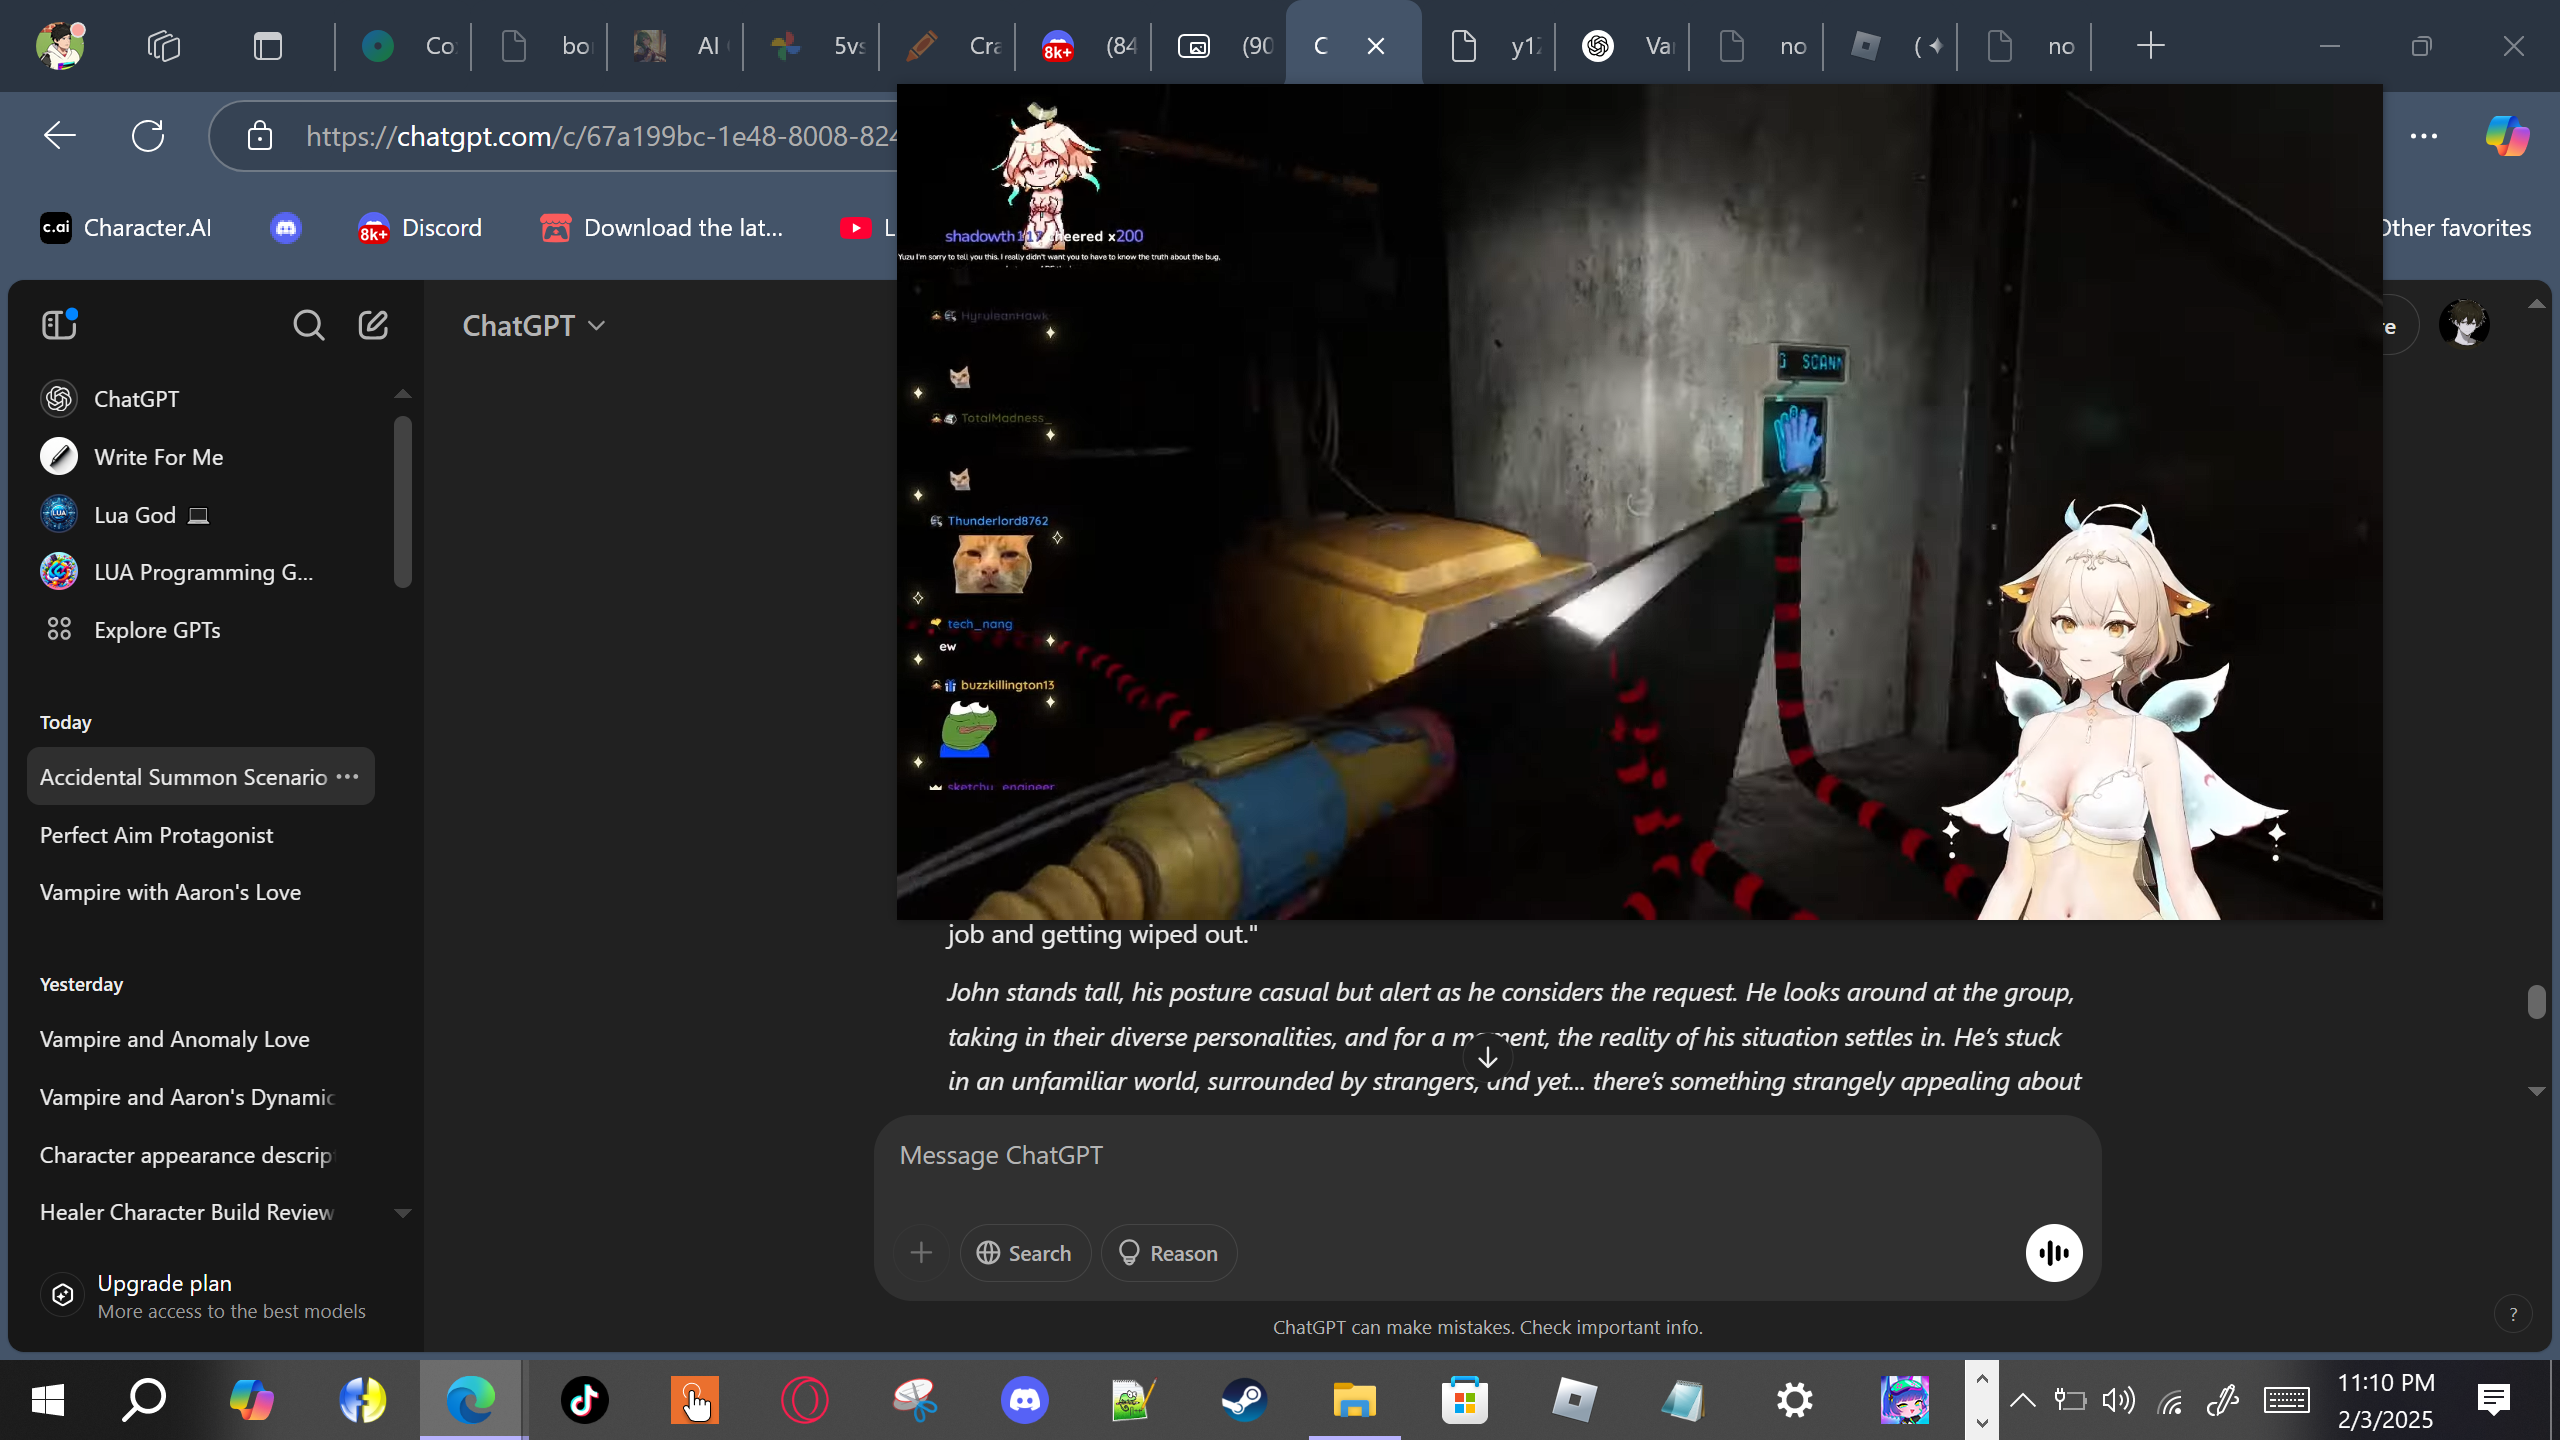The height and width of the screenshot is (1440, 2560).
Task: Open the Vampire with Aaron's Love chat
Action: coord(200,892)
